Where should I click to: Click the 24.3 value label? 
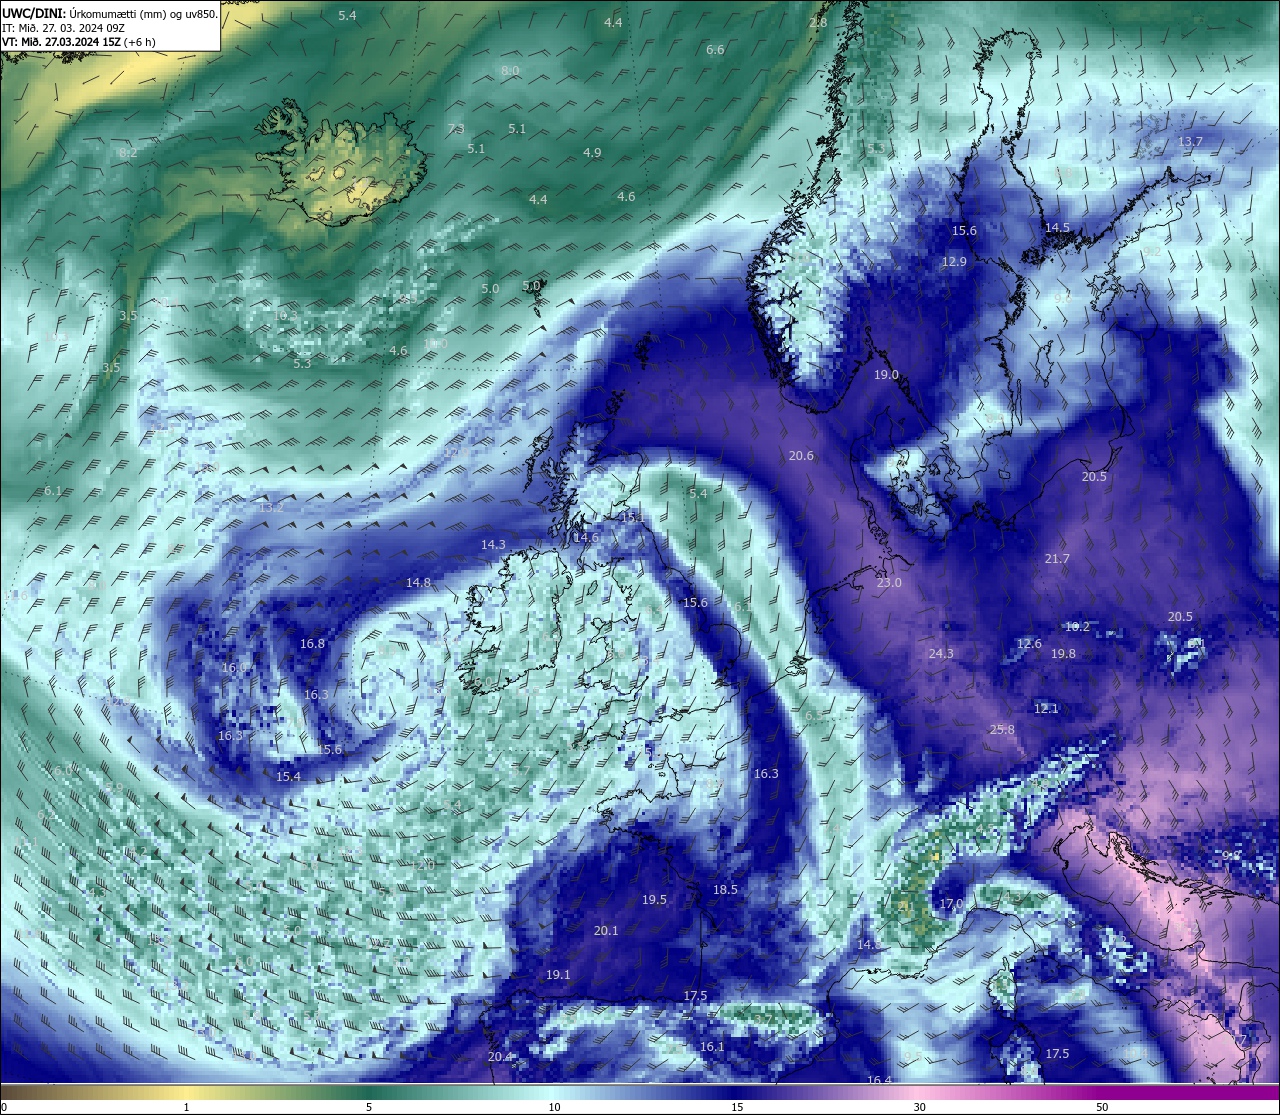click(941, 653)
